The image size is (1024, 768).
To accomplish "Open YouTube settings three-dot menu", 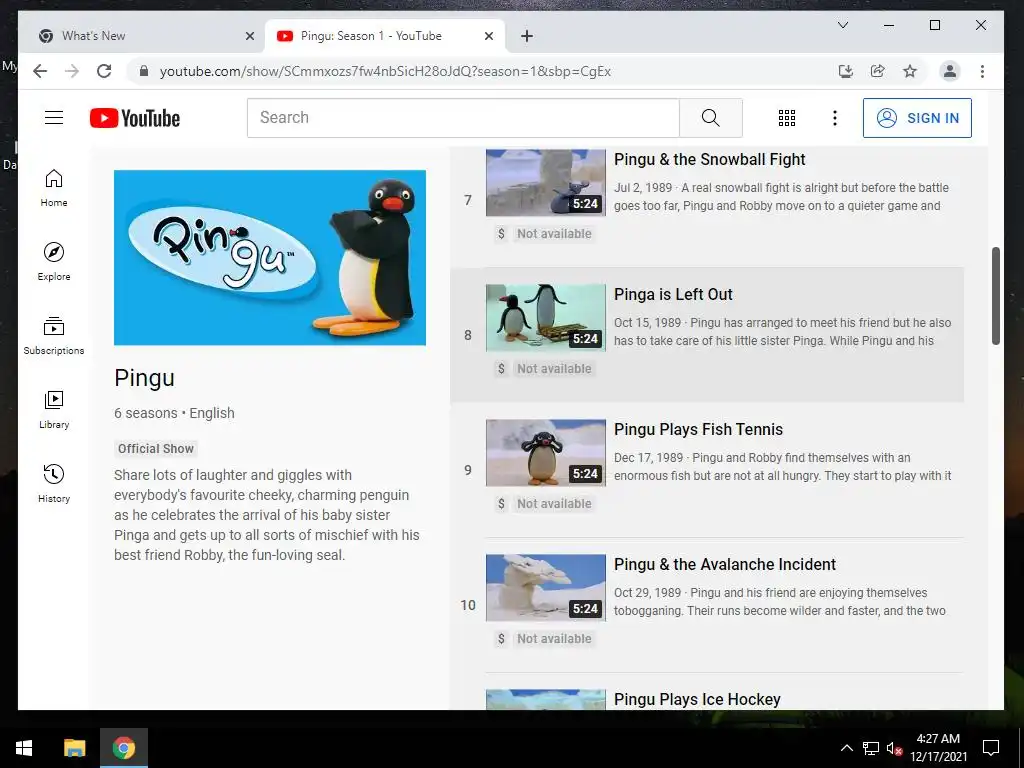I will point(835,118).
